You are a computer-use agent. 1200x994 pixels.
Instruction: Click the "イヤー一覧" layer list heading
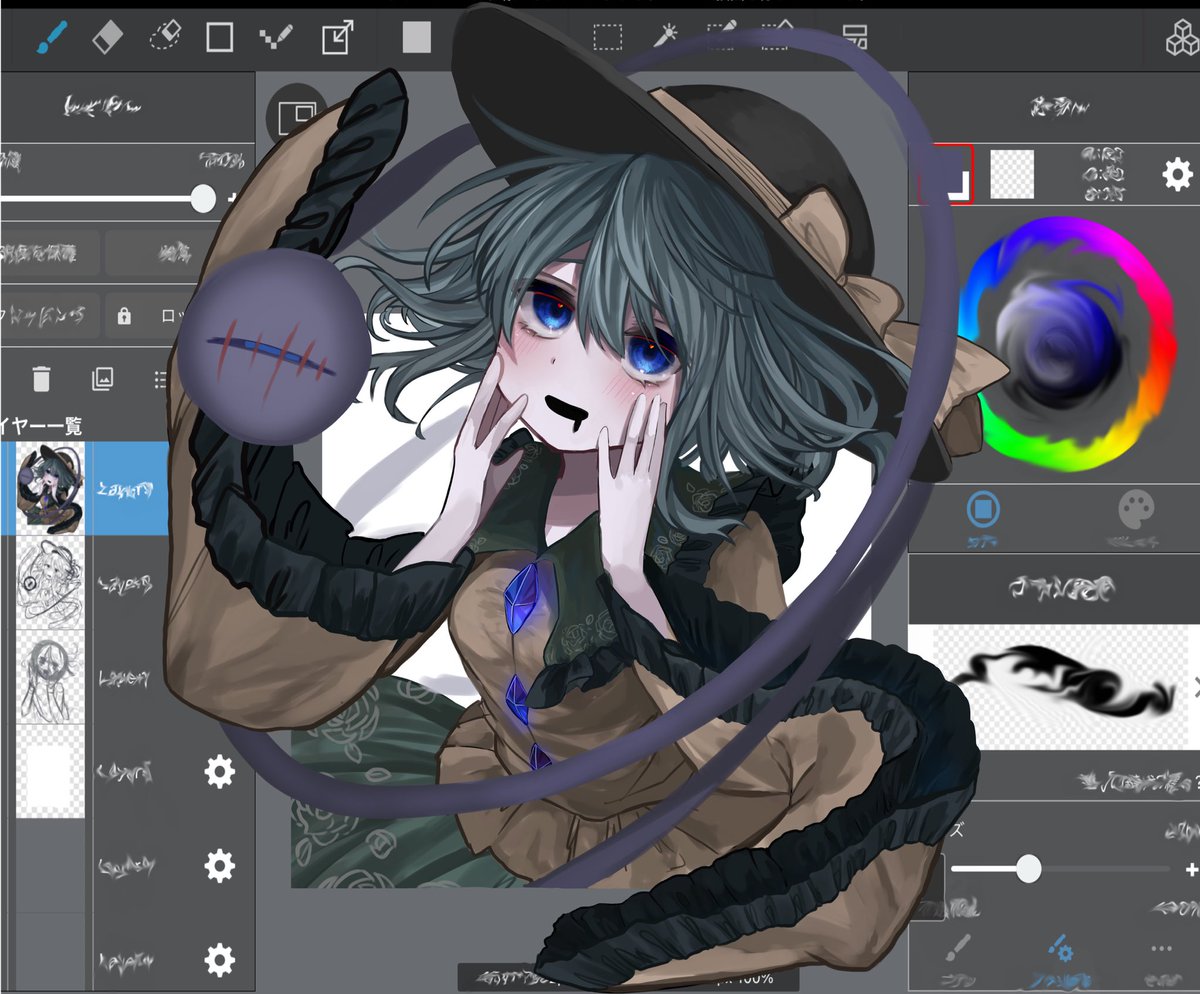pos(42,427)
